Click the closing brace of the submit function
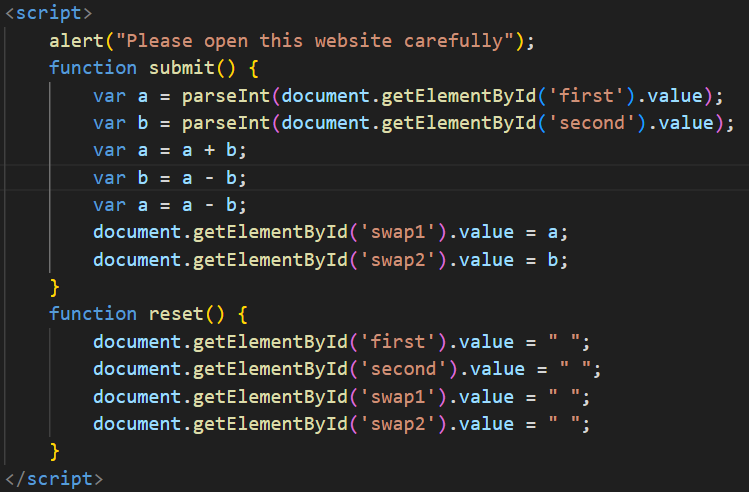The height and width of the screenshot is (492, 749). click(55, 287)
